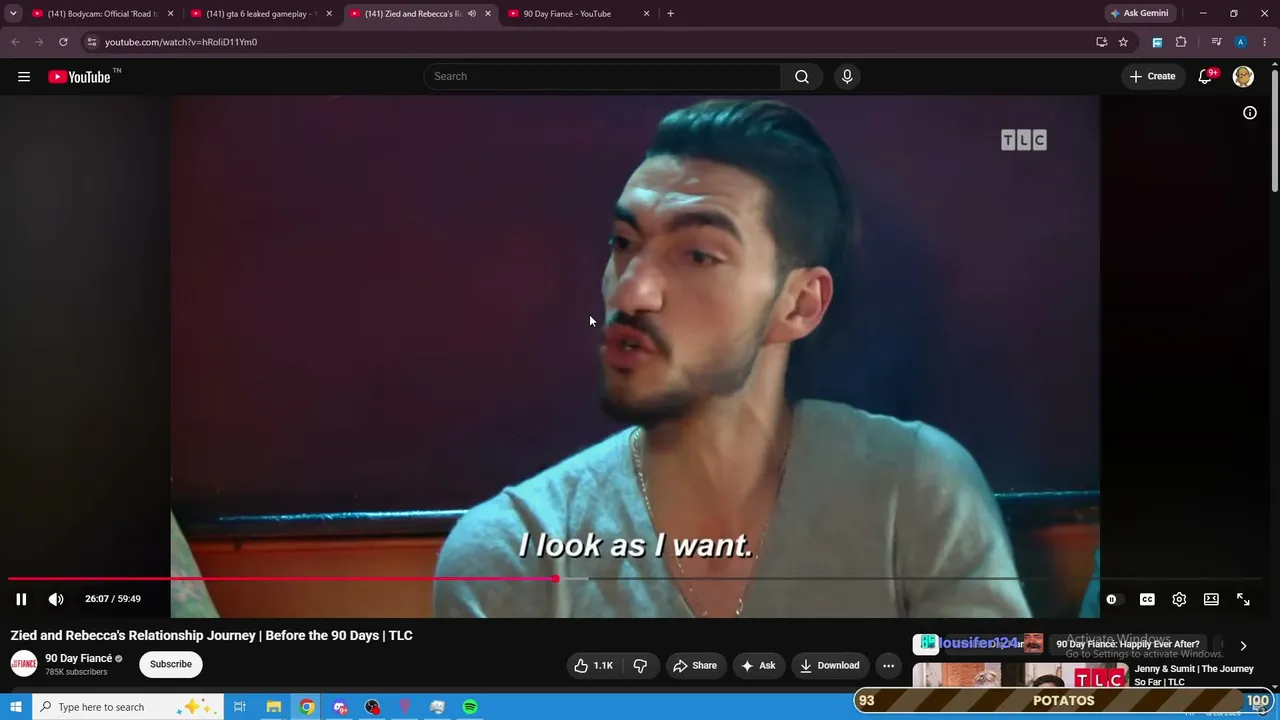Screen dimensions: 1280x720
Task: Click the video title text
Action: (211, 635)
